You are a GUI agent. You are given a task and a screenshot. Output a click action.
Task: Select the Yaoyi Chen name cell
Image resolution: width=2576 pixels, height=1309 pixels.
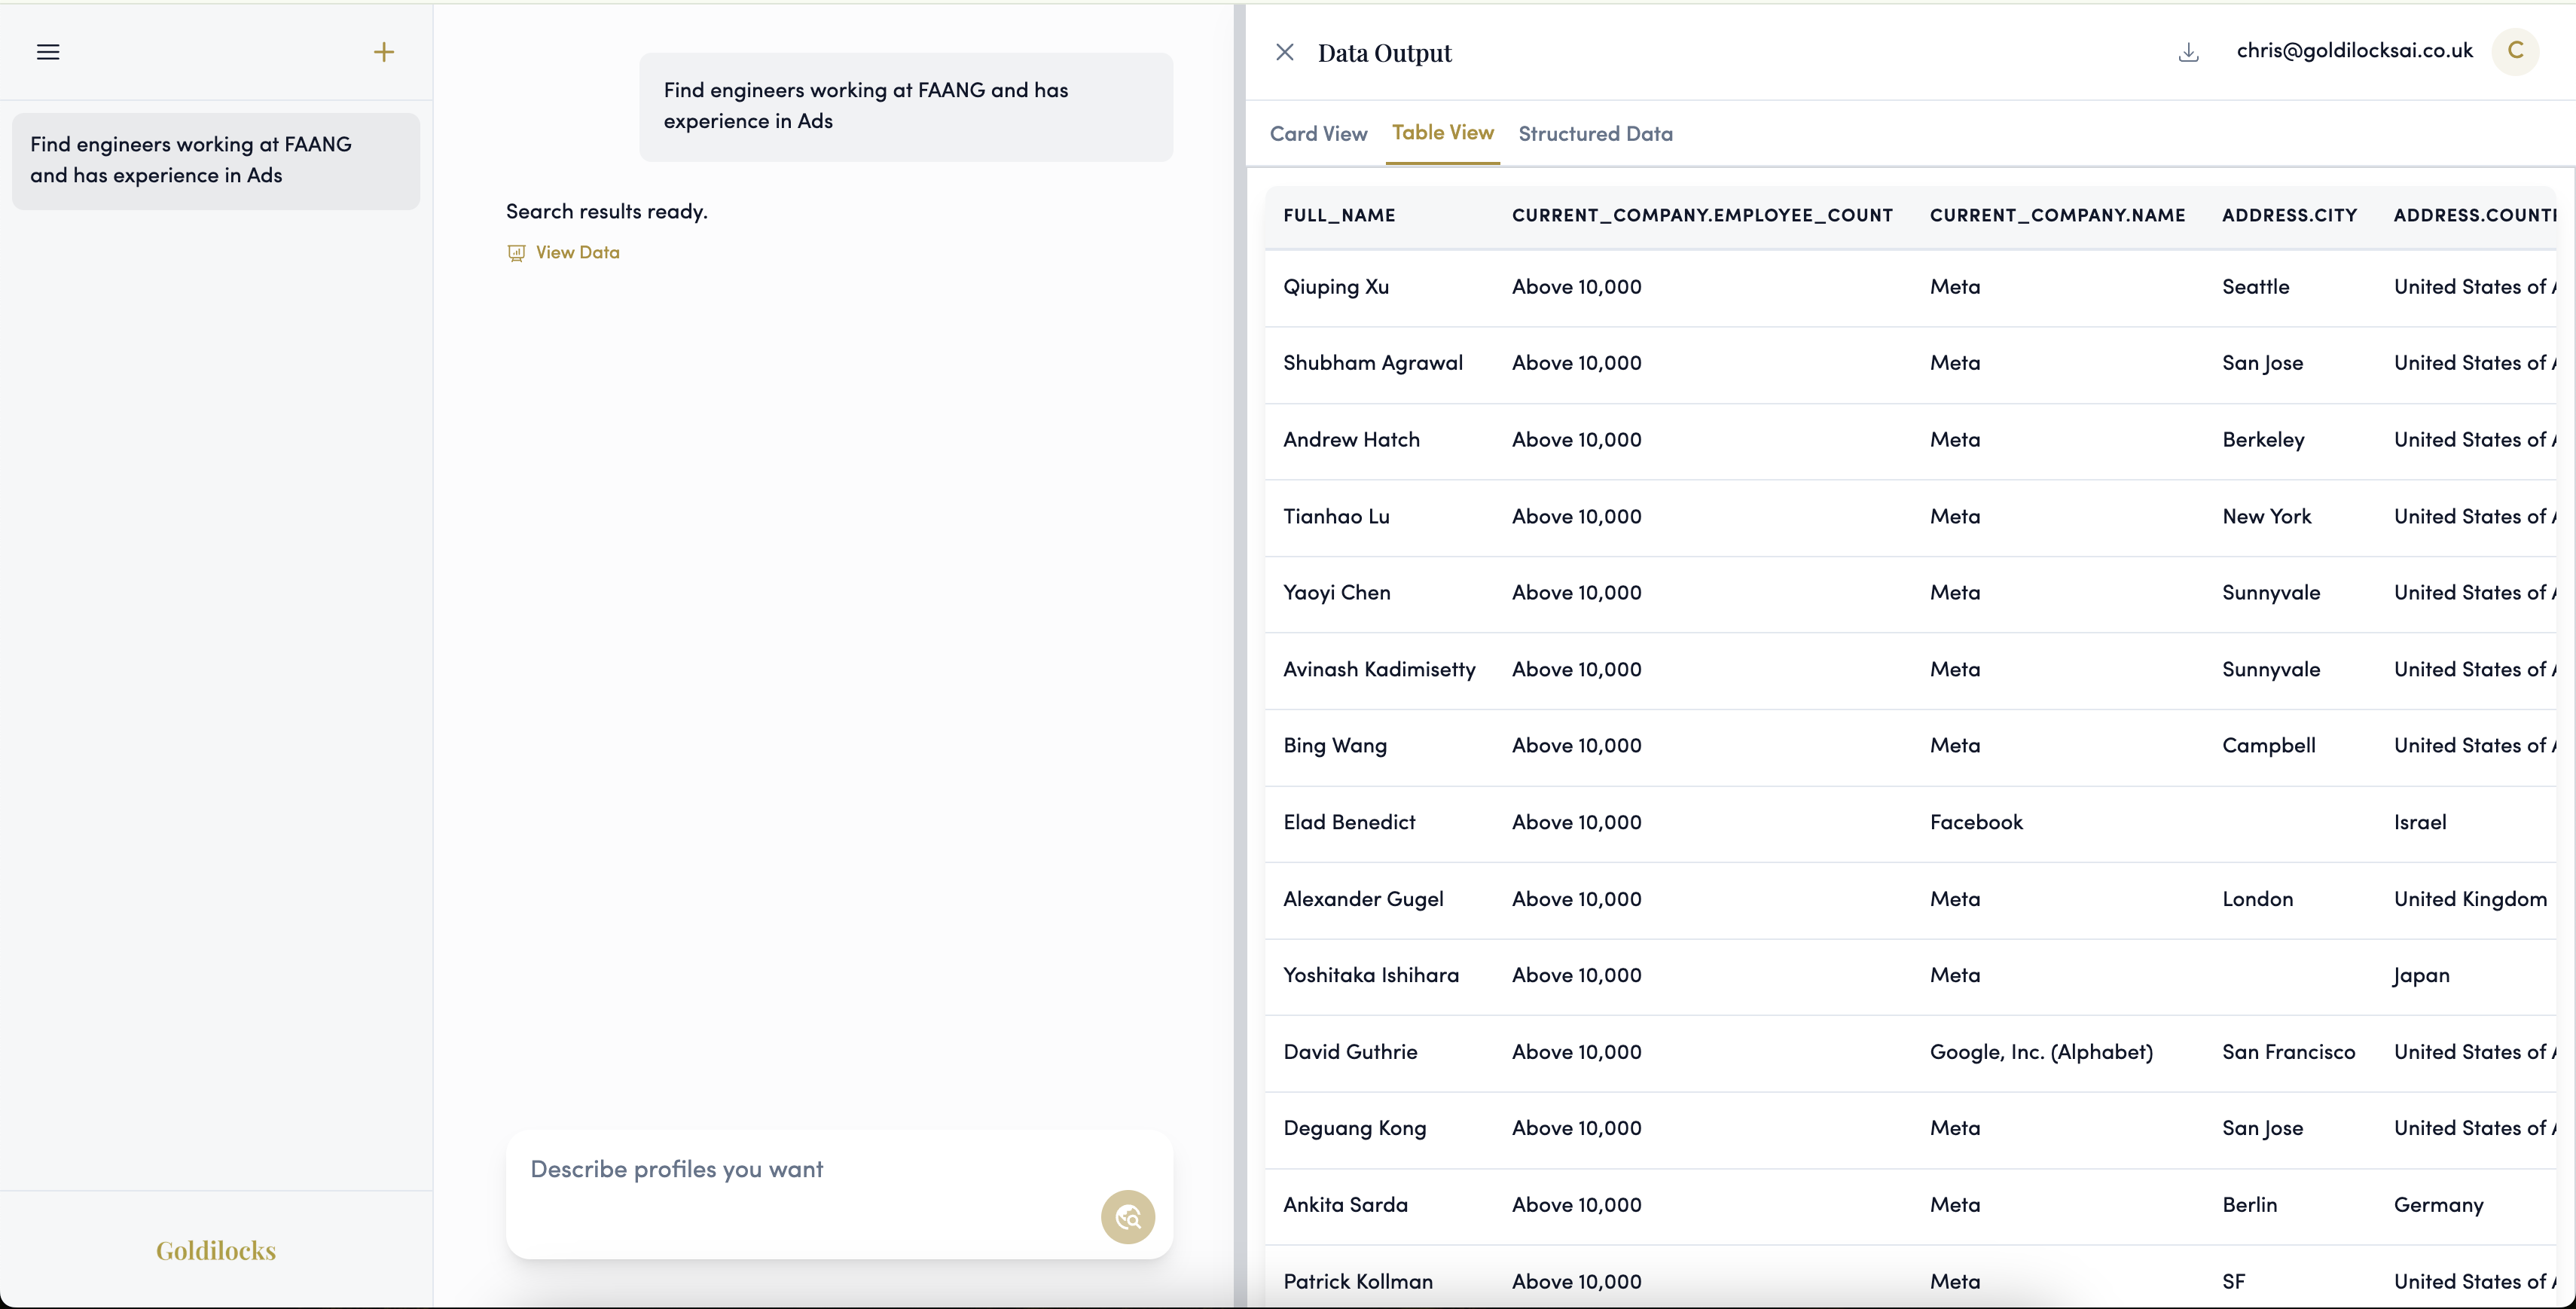tap(1337, 593)
